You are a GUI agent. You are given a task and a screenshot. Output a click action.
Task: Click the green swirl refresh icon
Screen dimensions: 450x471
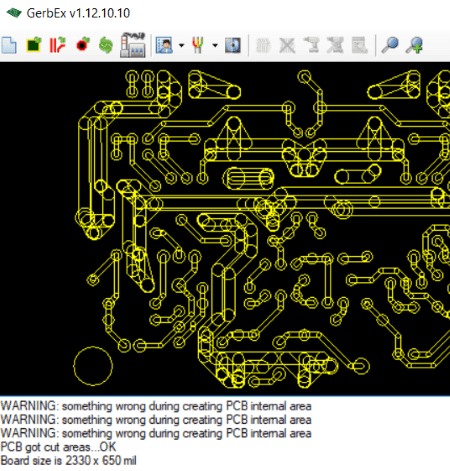pos(106,45)
